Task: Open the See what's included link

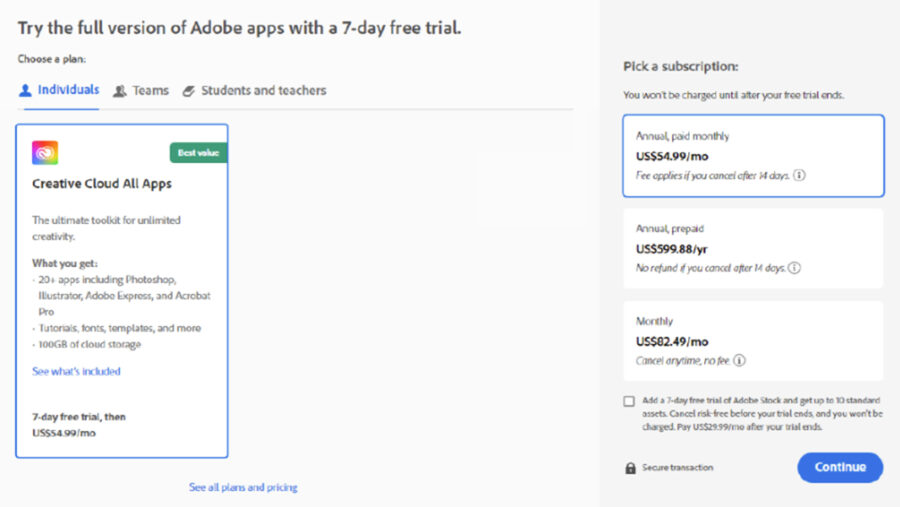Action: 76,371
